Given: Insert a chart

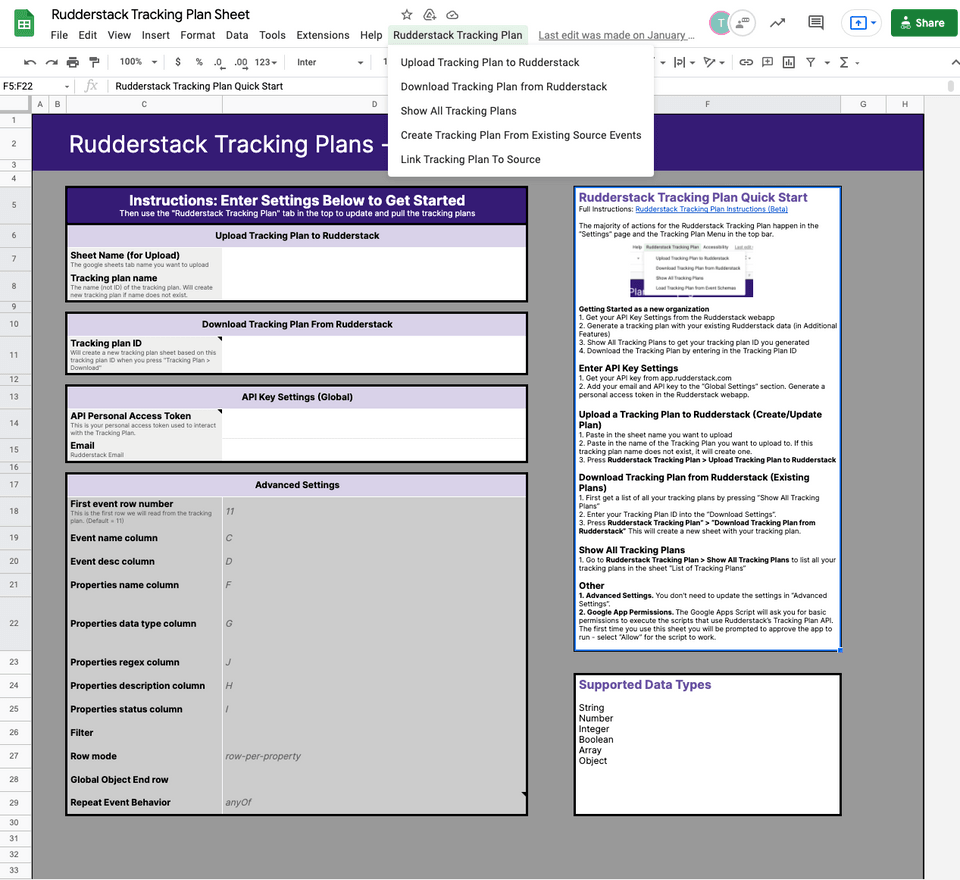Looking at the screenshot, I should [789, 62].
